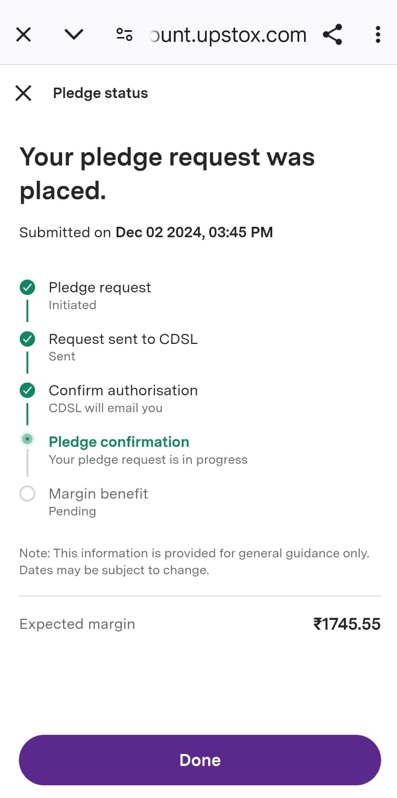Image resolution: width=397 pixels, height=798 pixels.
Task: Close the browser tab with the X icon
Action: (x=23, y=35)
